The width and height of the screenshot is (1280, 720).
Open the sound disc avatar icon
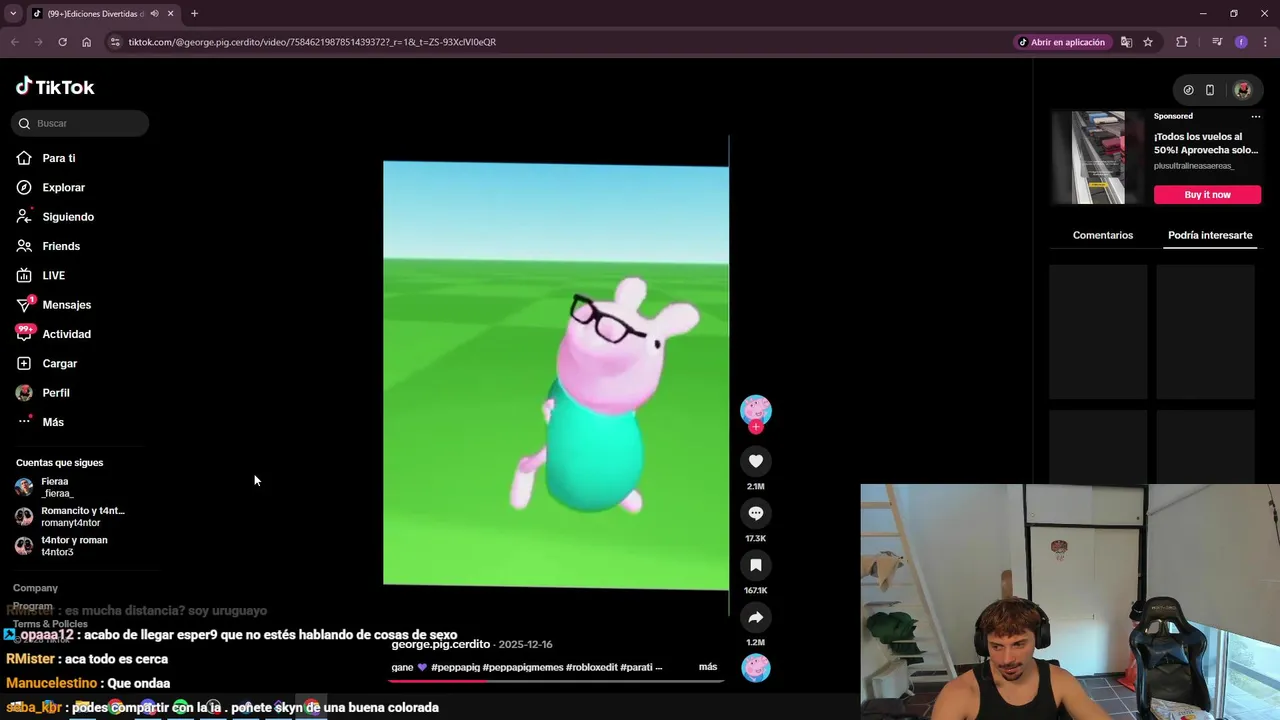tap(756, 667)
